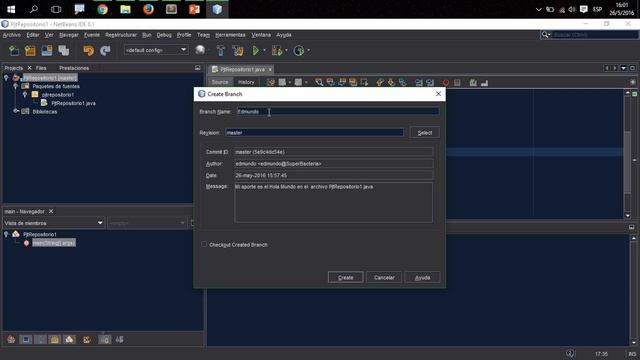Show the editor documents list dropdown
The height and width of the screenshot is (360, 640).
click(623, 68)
